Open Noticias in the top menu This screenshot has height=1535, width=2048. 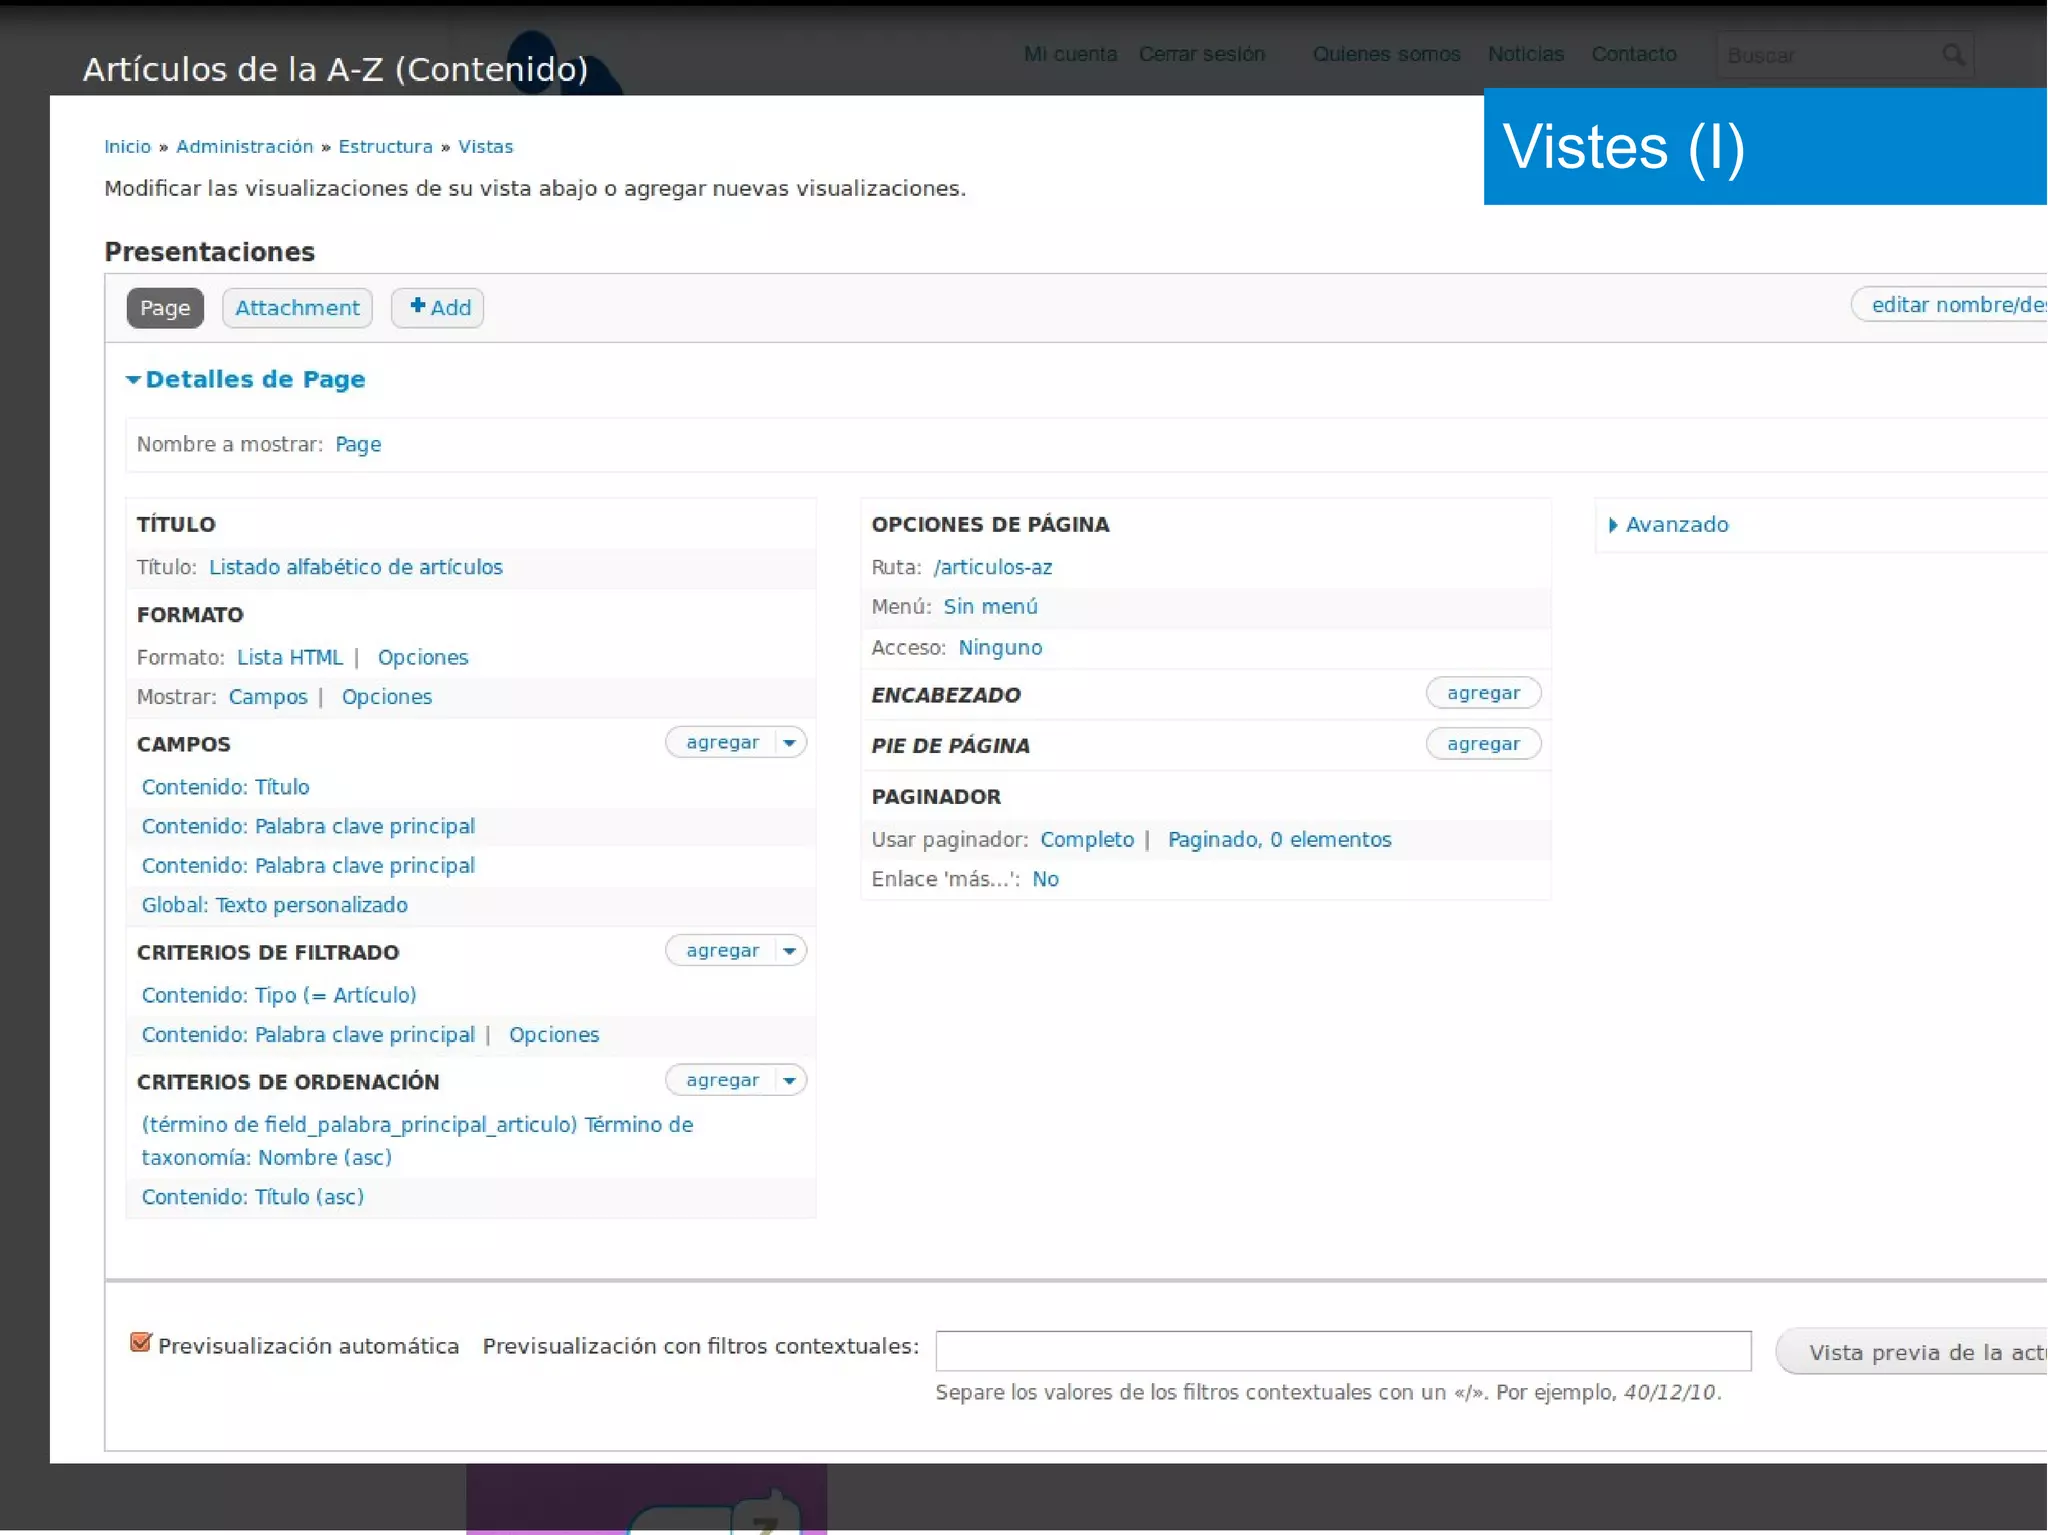pos(1525,54)
